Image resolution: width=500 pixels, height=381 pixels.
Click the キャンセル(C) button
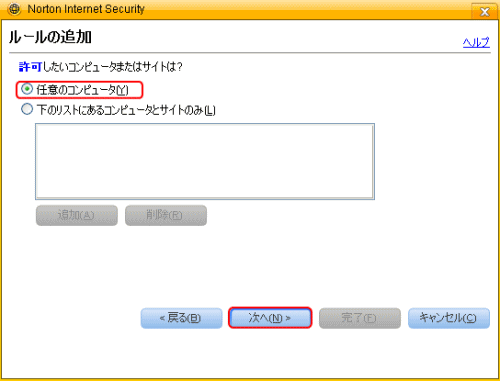coord(449,318)
